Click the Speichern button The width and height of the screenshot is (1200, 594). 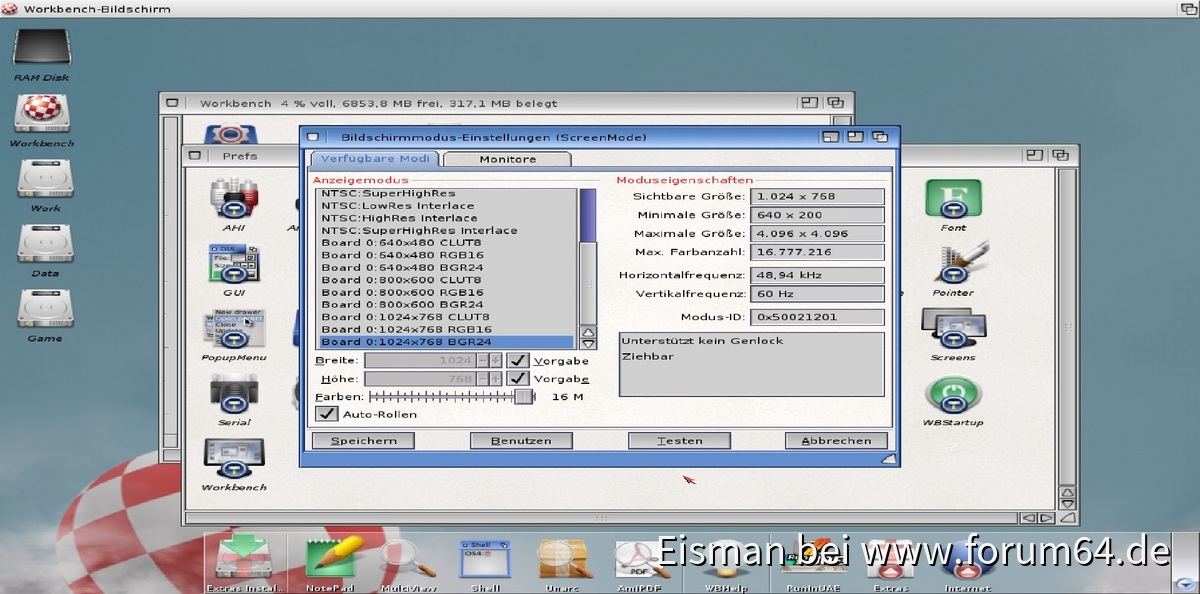(x=363, y=440)
